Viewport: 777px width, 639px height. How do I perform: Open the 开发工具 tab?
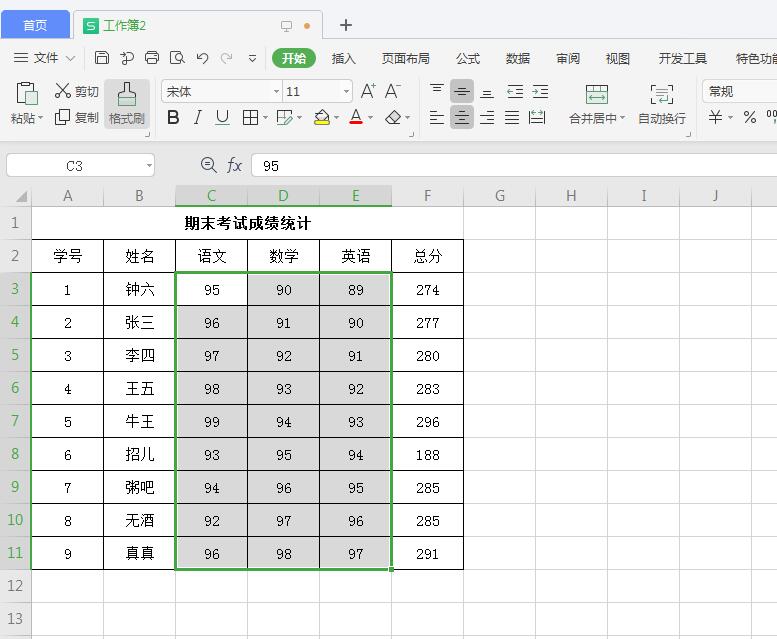coord(682,58)
